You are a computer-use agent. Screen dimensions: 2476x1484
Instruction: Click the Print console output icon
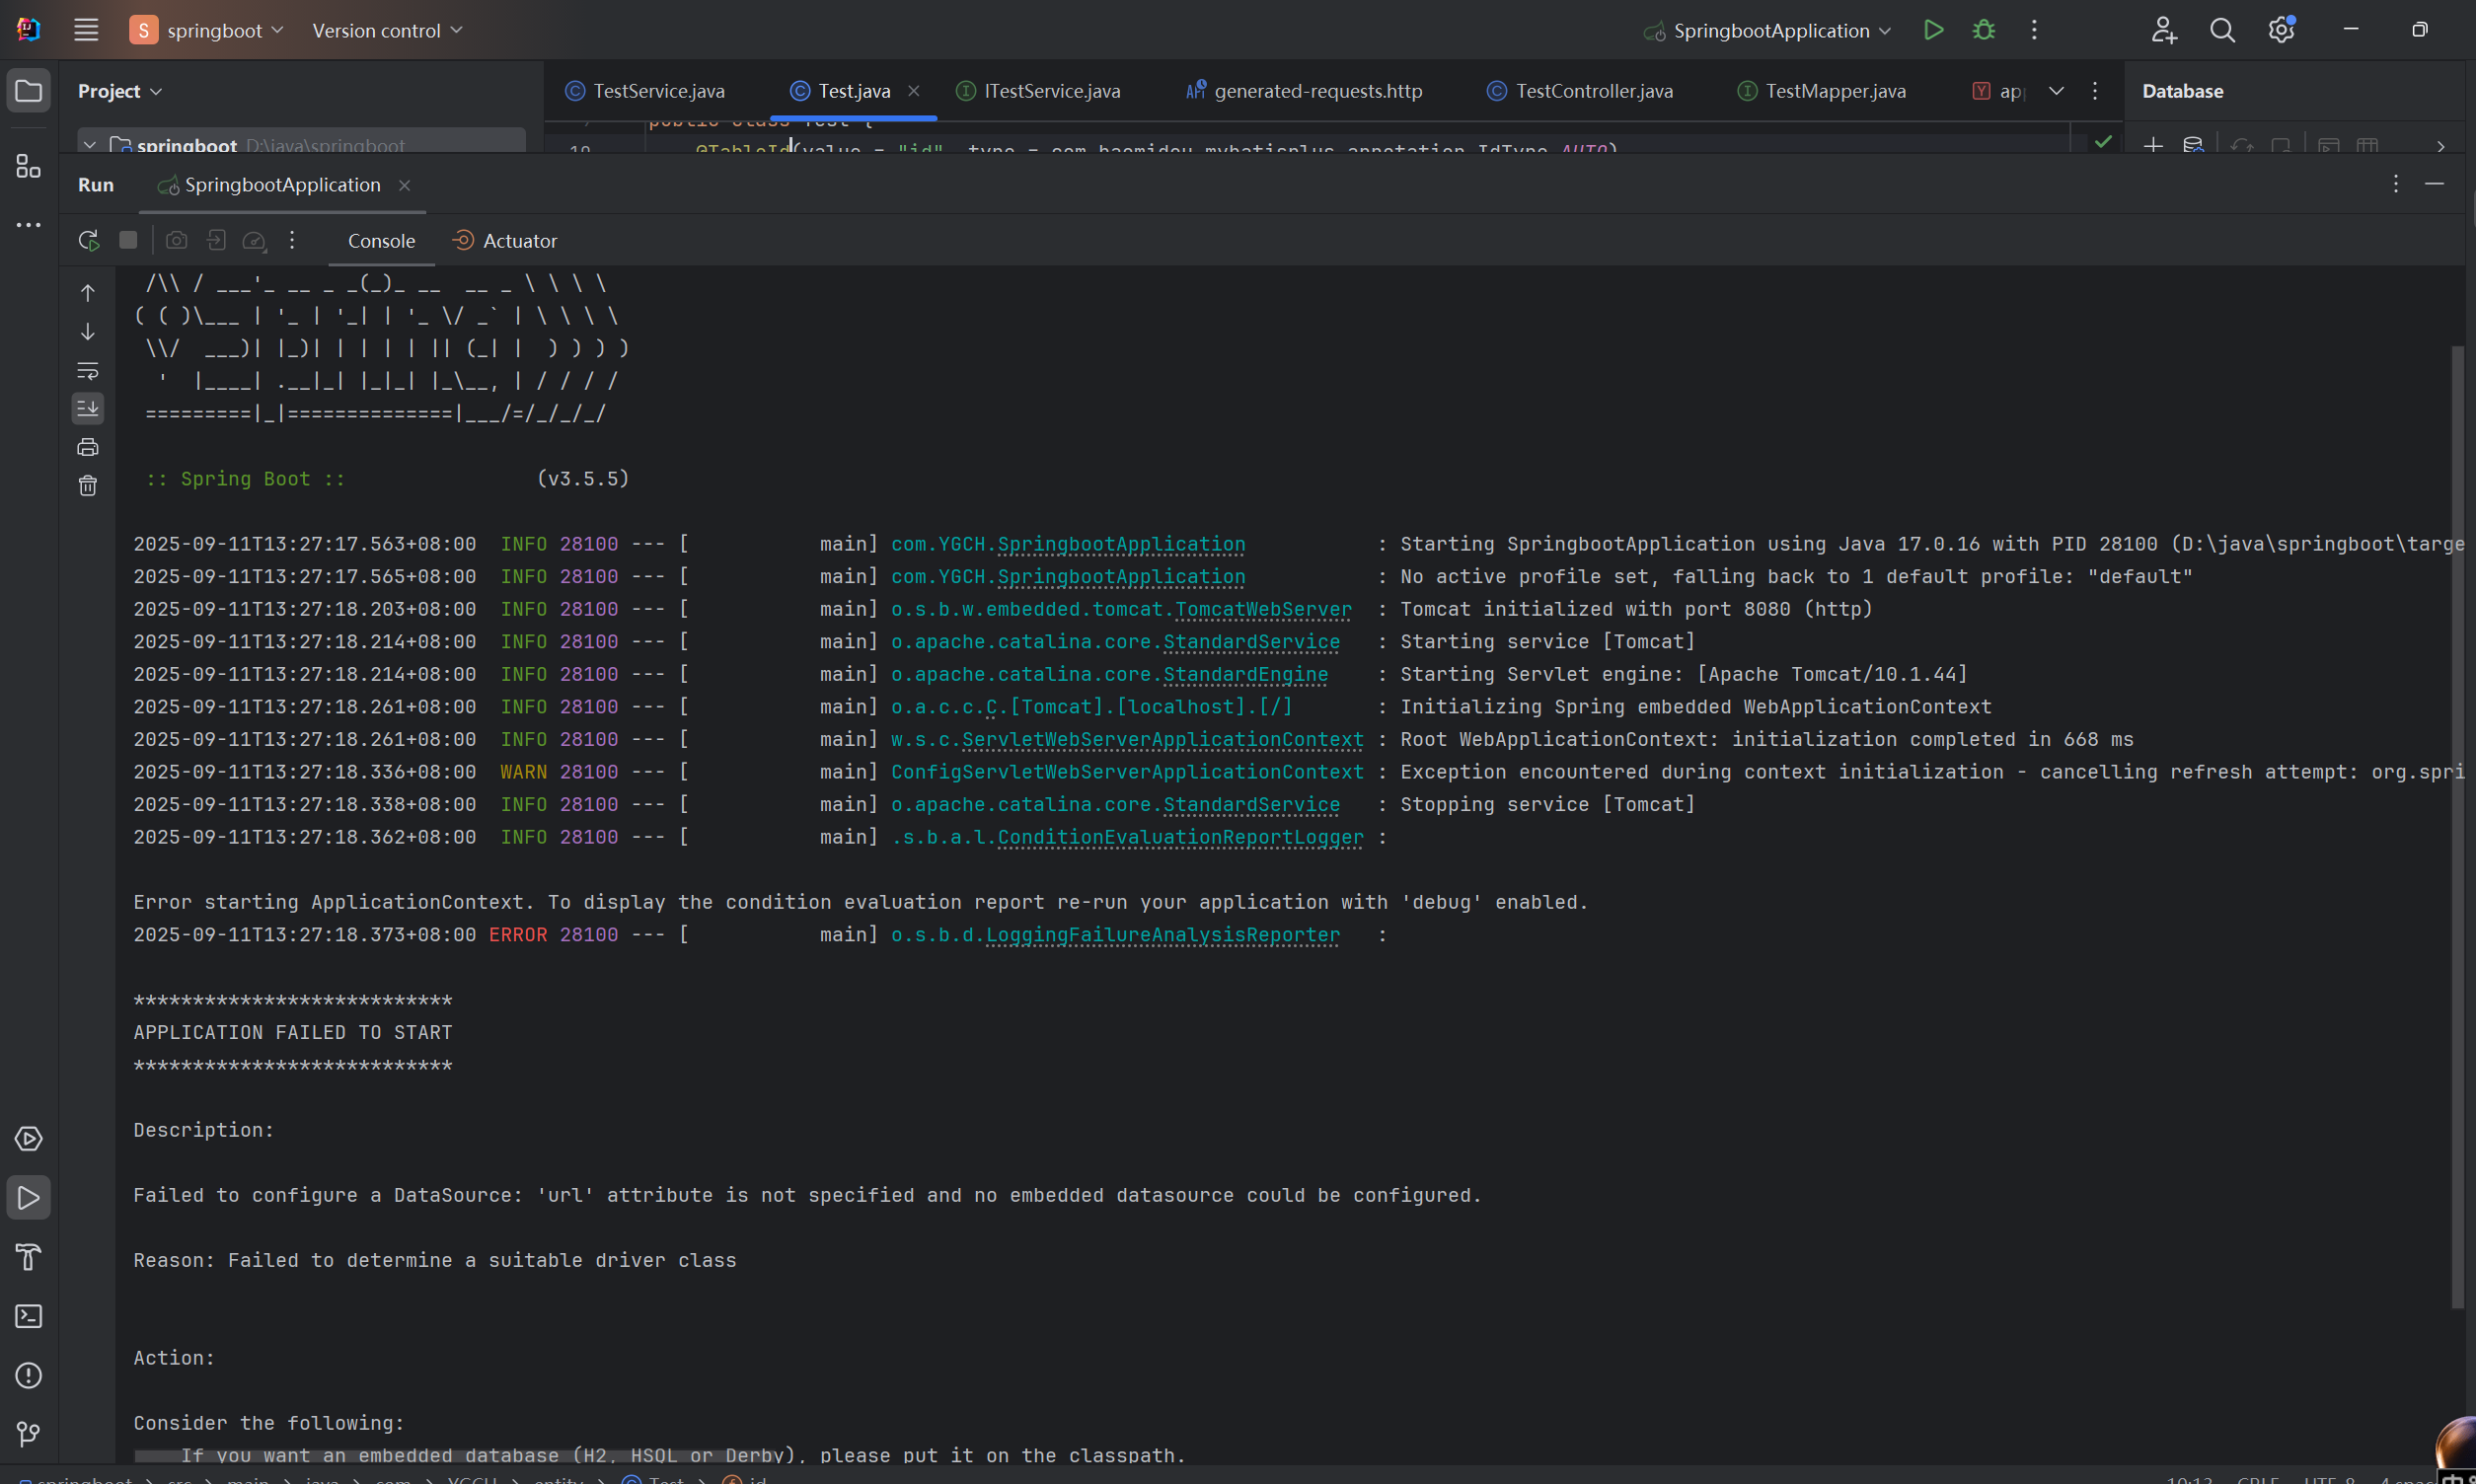tap(88, 447)
